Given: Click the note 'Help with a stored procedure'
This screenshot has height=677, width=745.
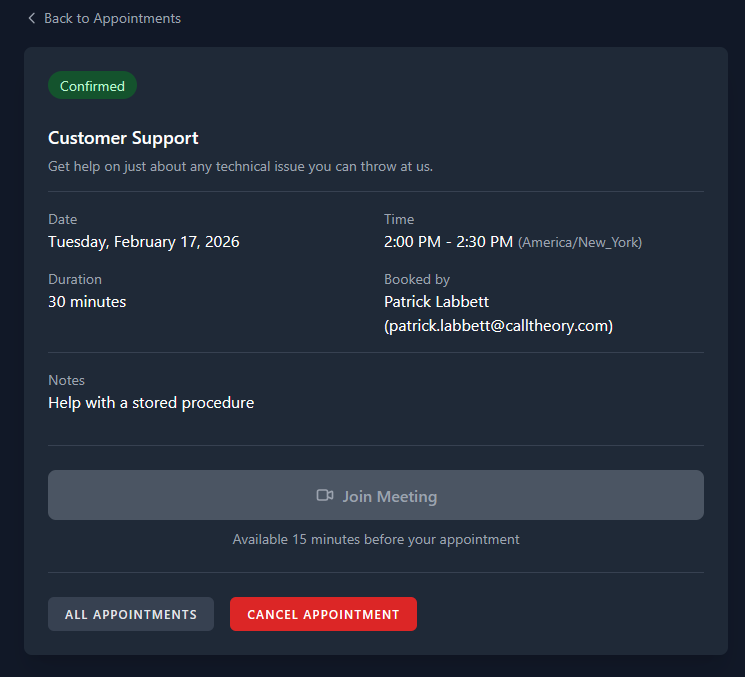Looking at the screenshot, I should [151, 403].
